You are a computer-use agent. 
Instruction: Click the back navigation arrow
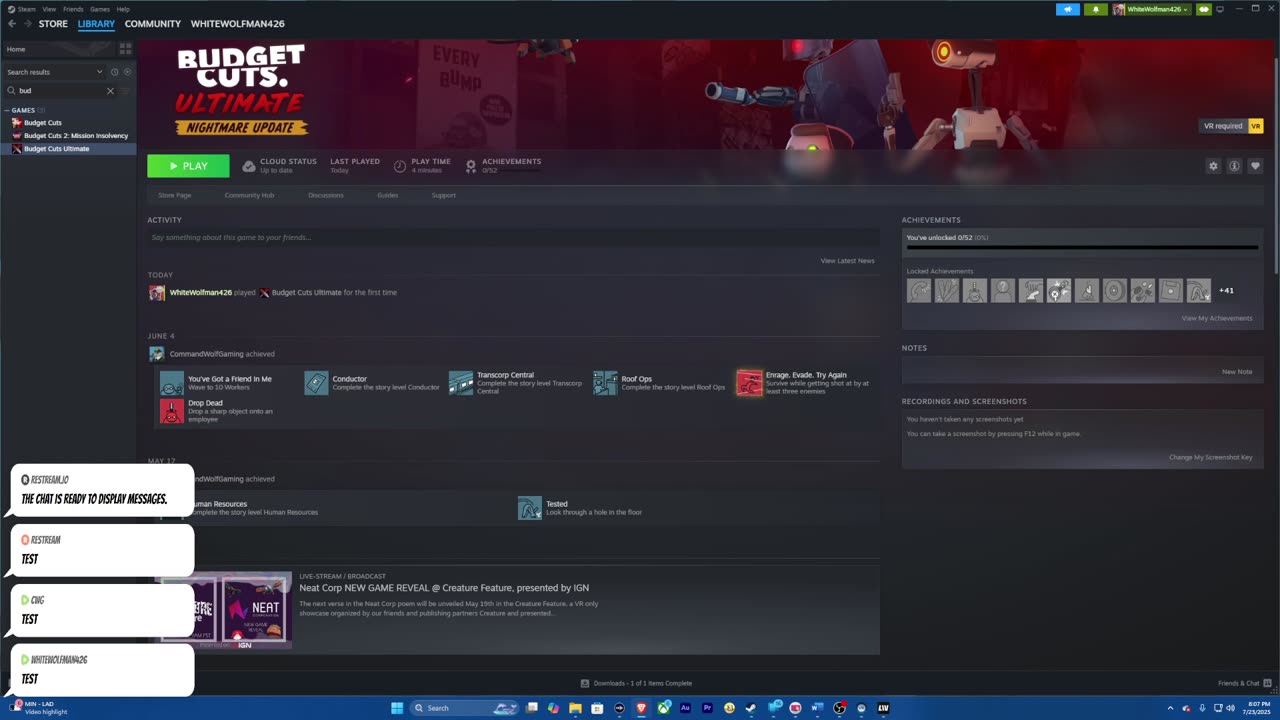[x=12, y=24]
